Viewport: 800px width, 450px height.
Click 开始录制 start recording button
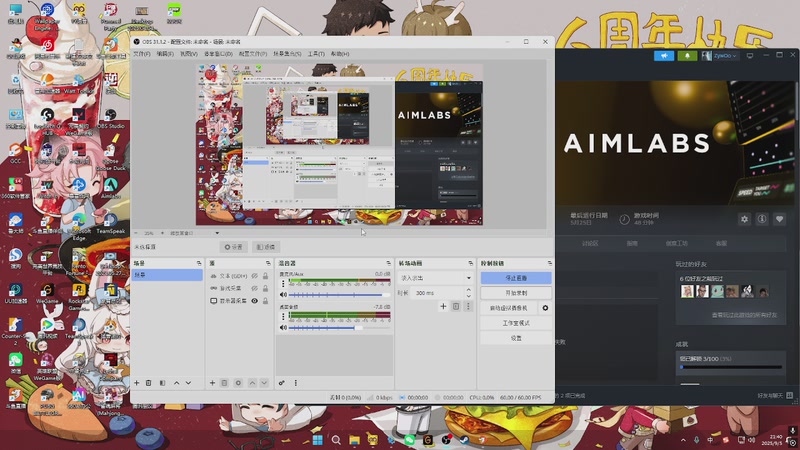pyautogui.click(x=516, y=293)
